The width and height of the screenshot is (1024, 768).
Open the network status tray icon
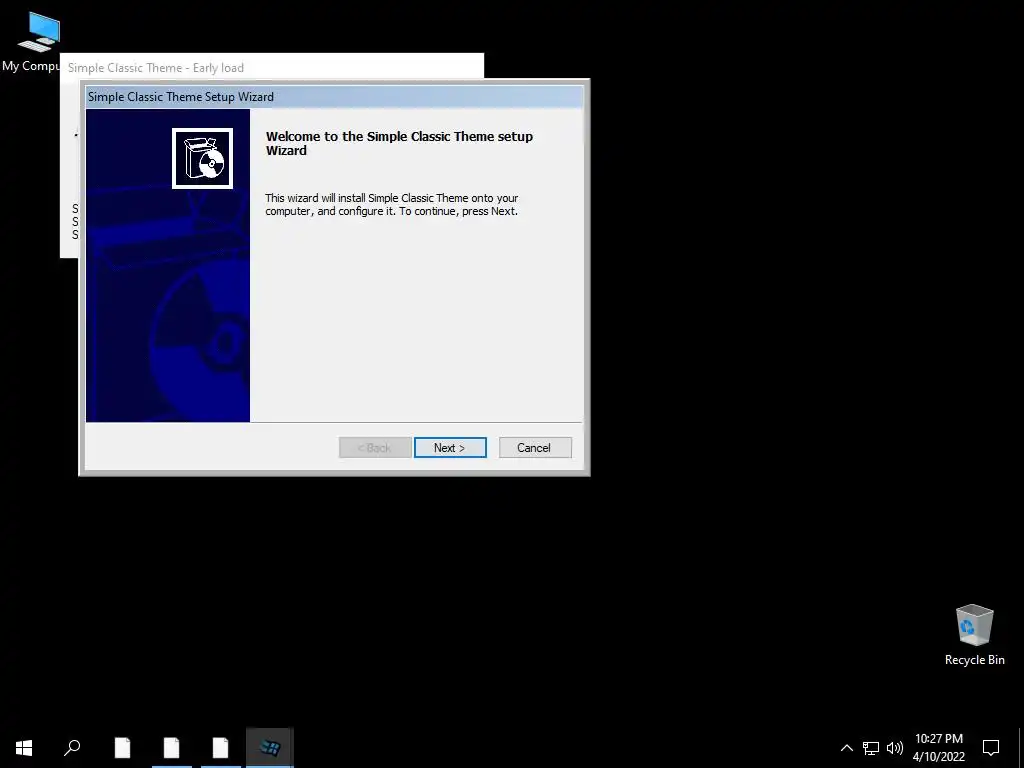[871, 748]
